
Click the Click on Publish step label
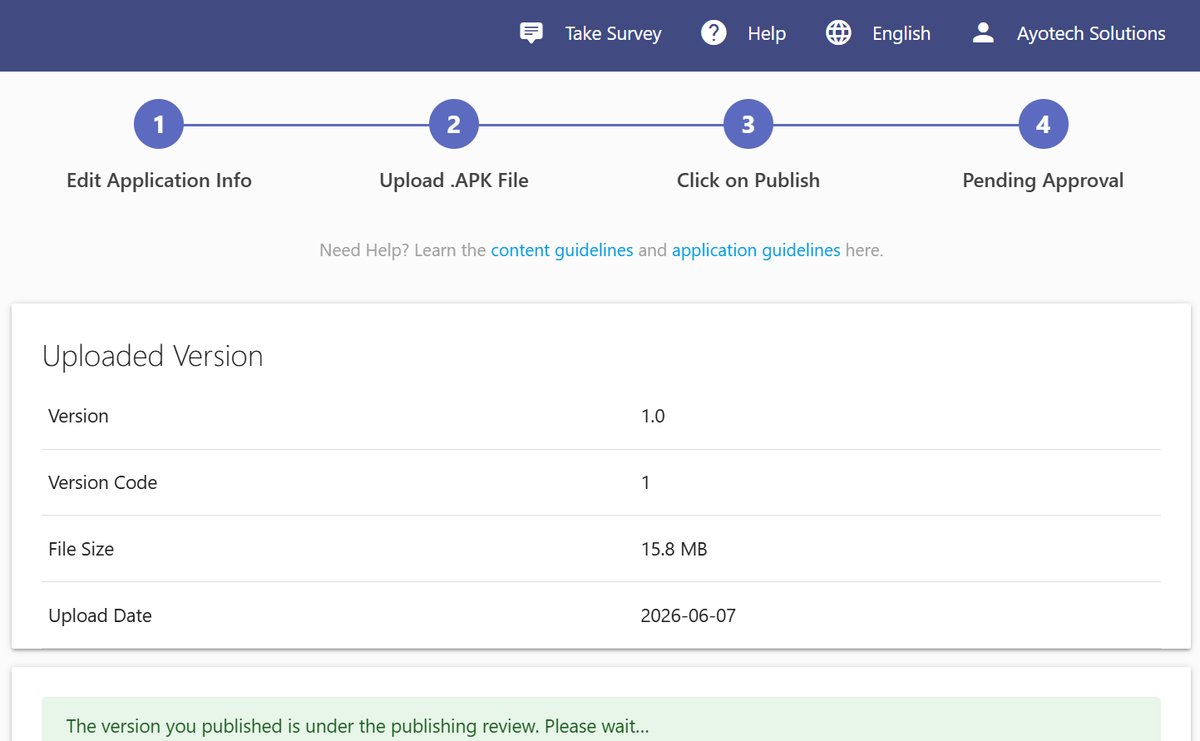(x=748, y=180)
